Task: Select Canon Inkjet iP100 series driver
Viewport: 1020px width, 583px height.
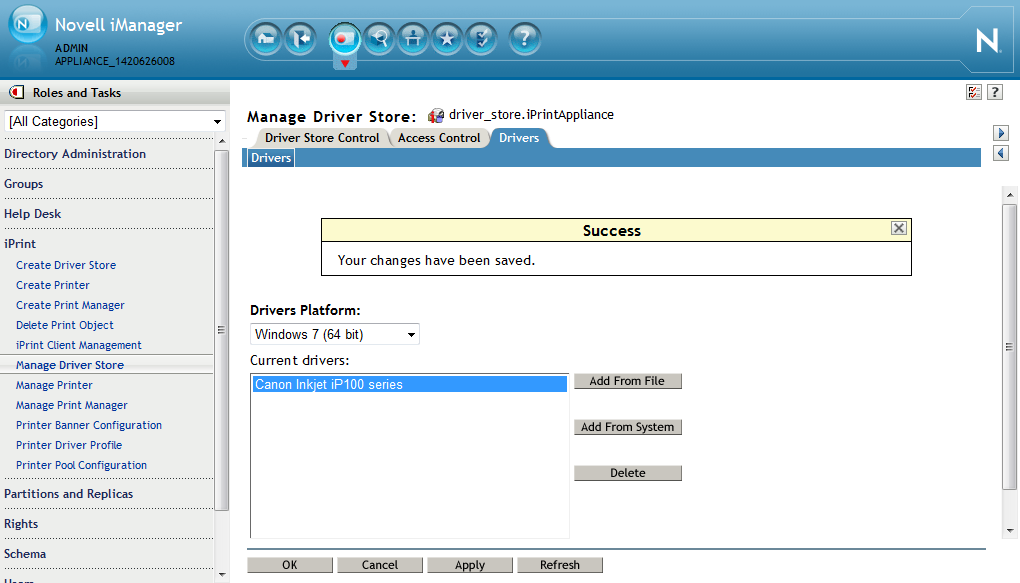Action: point(410,385)
